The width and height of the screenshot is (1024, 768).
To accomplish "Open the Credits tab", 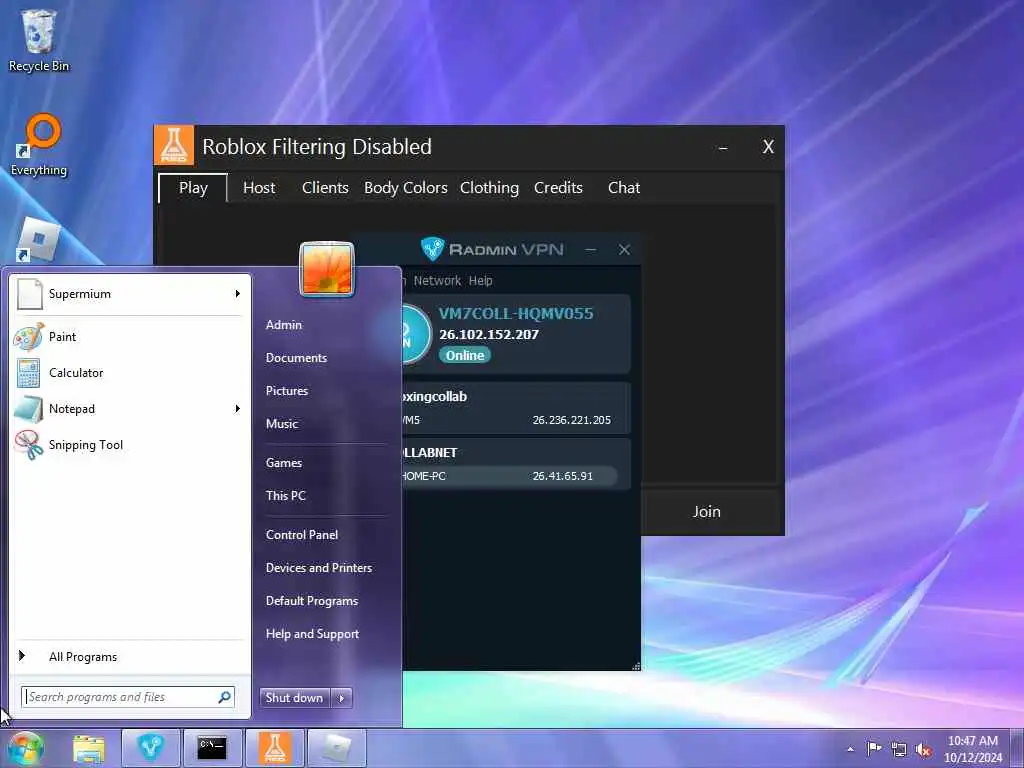I will pyautogui.click(x=558, y=188).
